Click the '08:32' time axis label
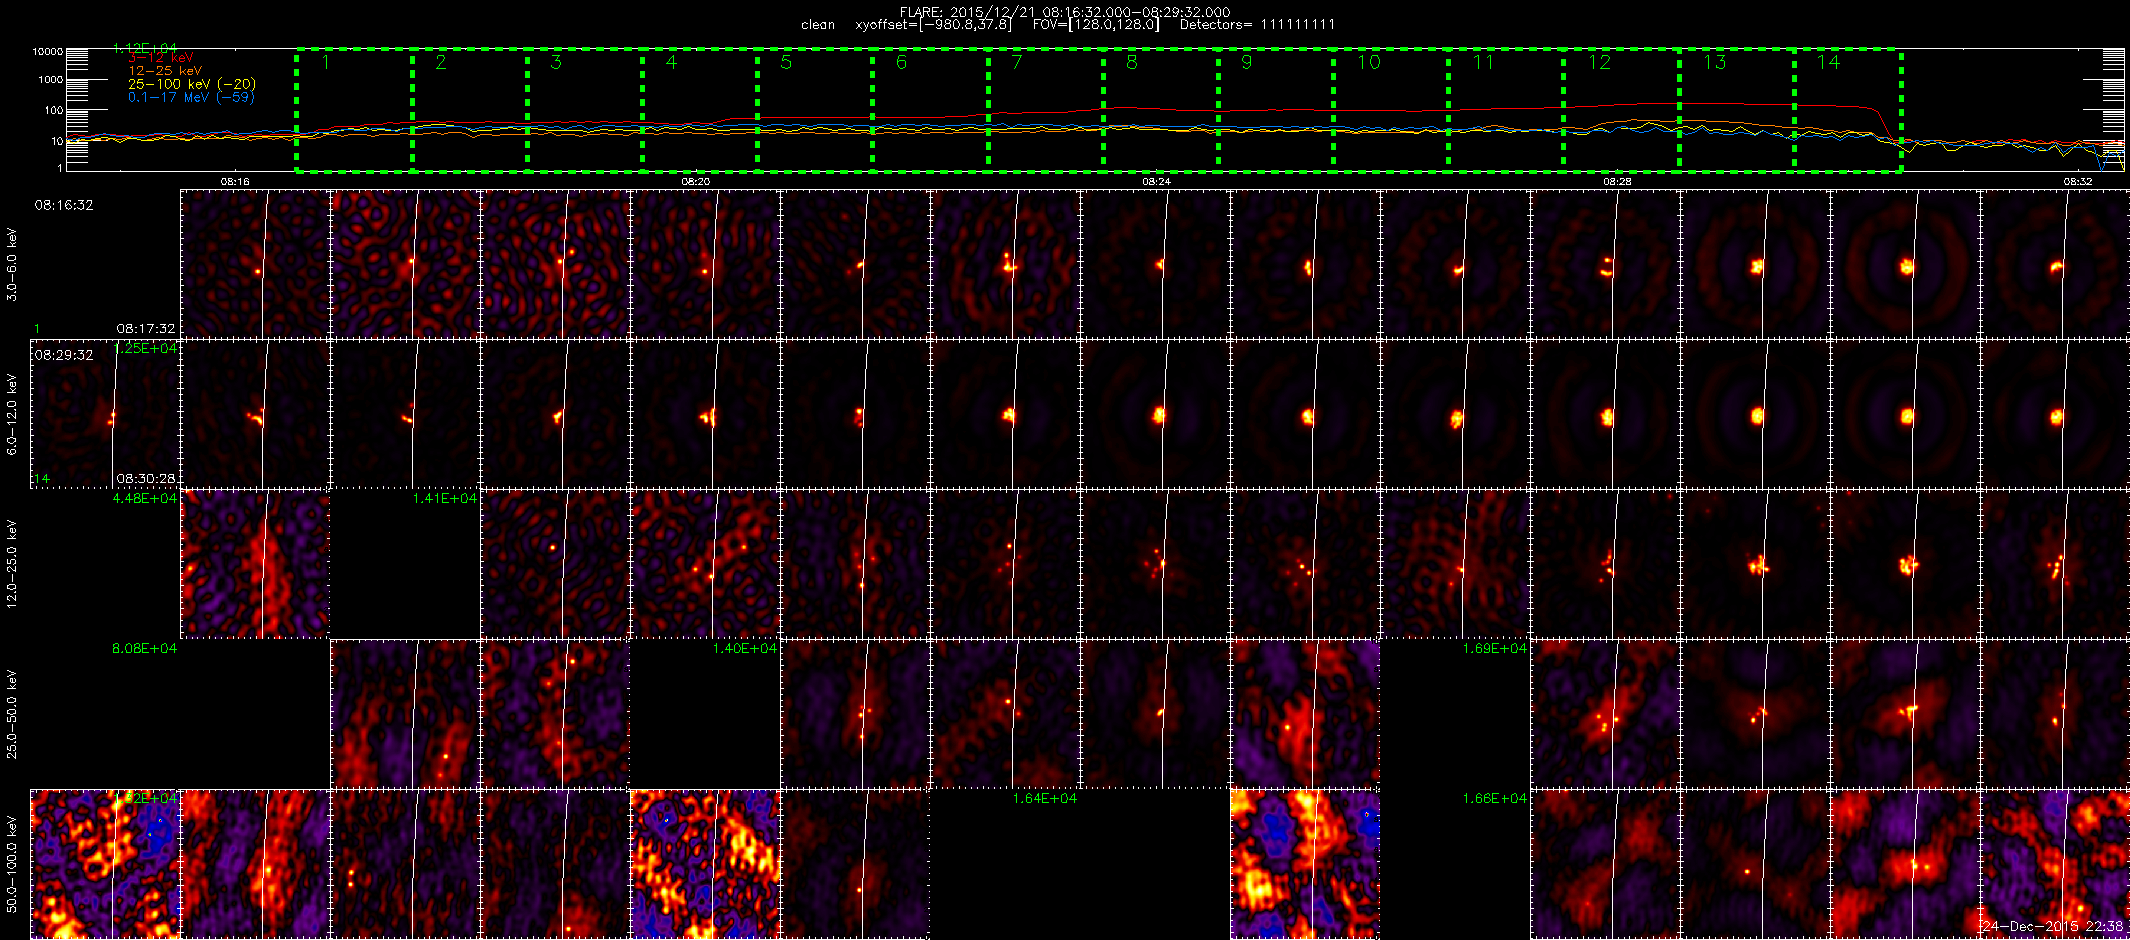2130x940 pixels. coord(2078,182)
